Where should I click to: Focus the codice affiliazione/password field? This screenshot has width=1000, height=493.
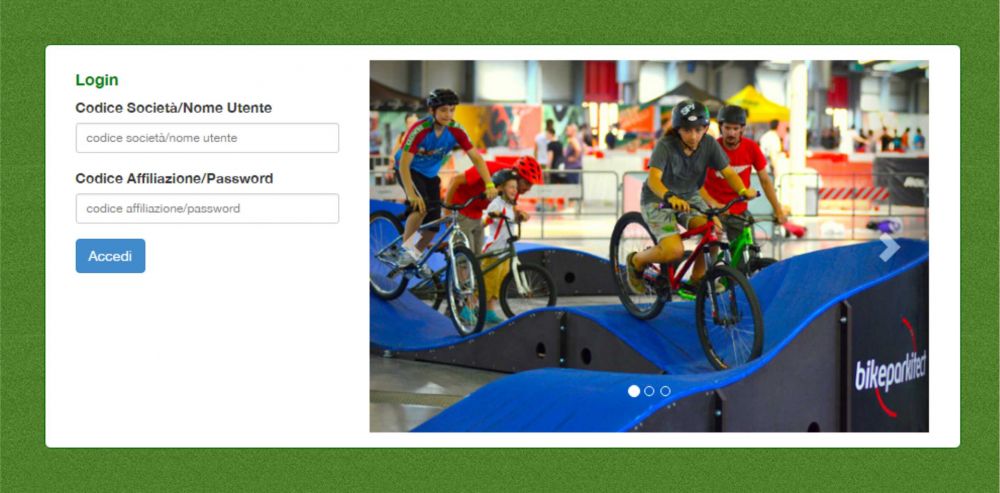[207, 209]
